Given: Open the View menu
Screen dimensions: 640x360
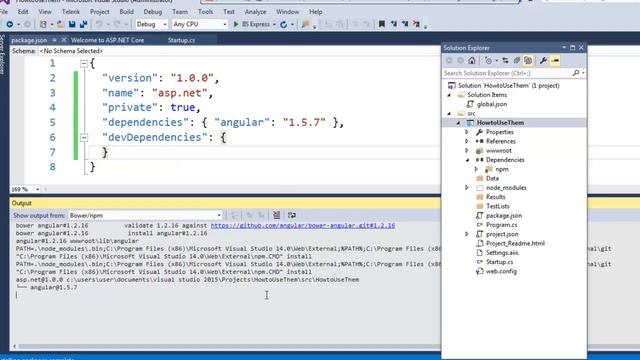Looking at the screenshot, I should pos(45,12).
